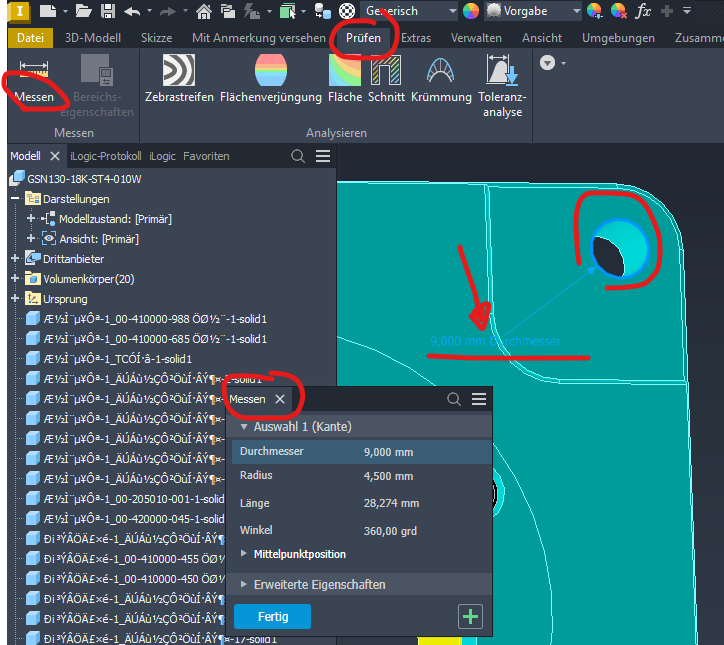Select the solid ending 00-410000-685 in browser

click(155, 339)
